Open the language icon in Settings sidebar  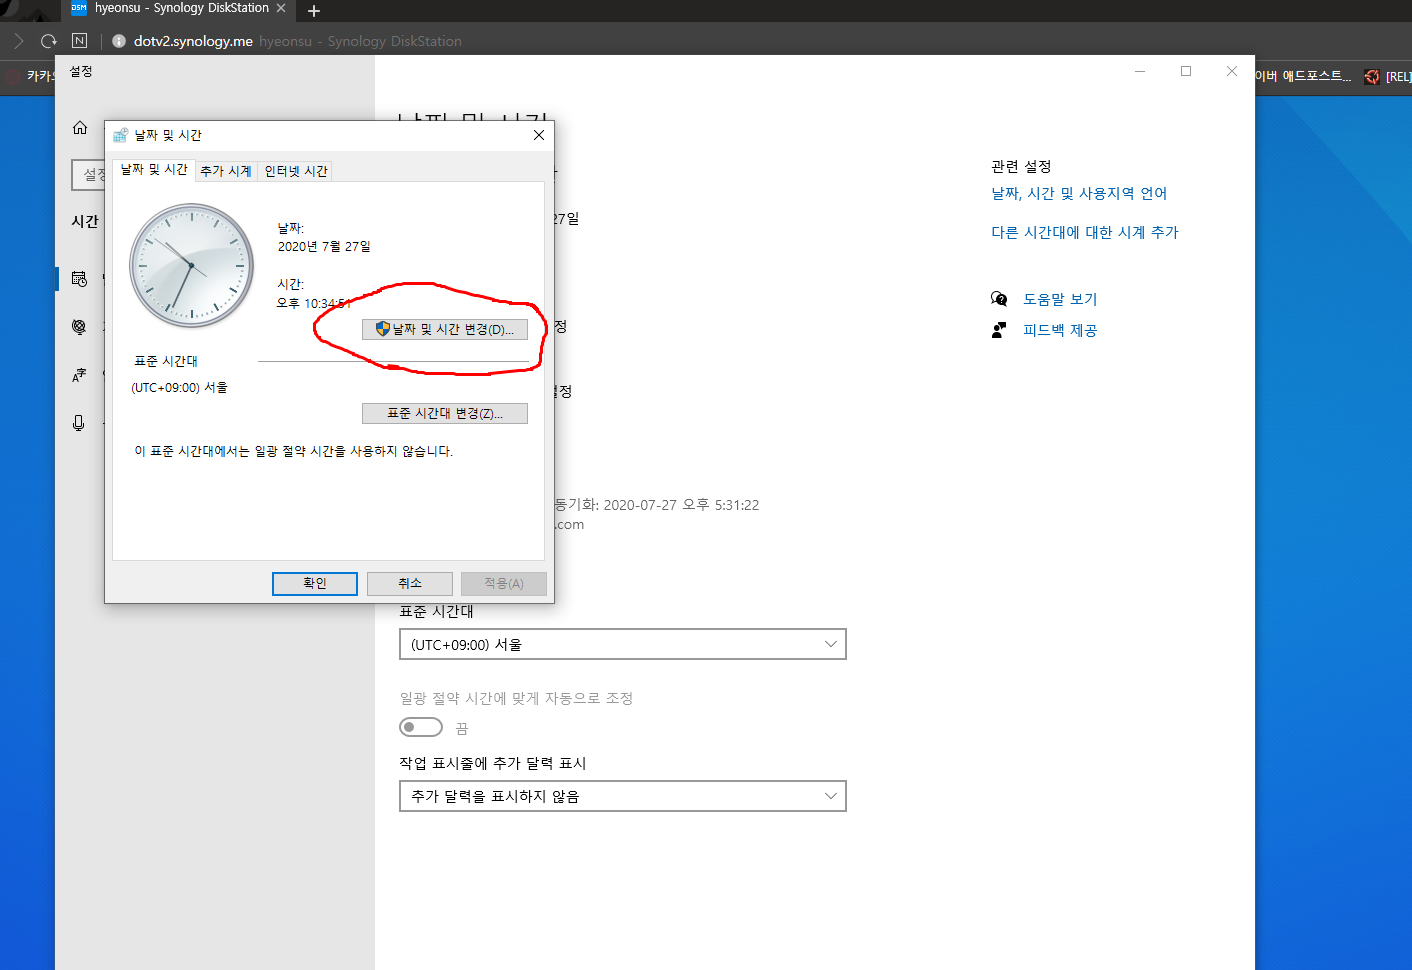click(x=79, y=375)
